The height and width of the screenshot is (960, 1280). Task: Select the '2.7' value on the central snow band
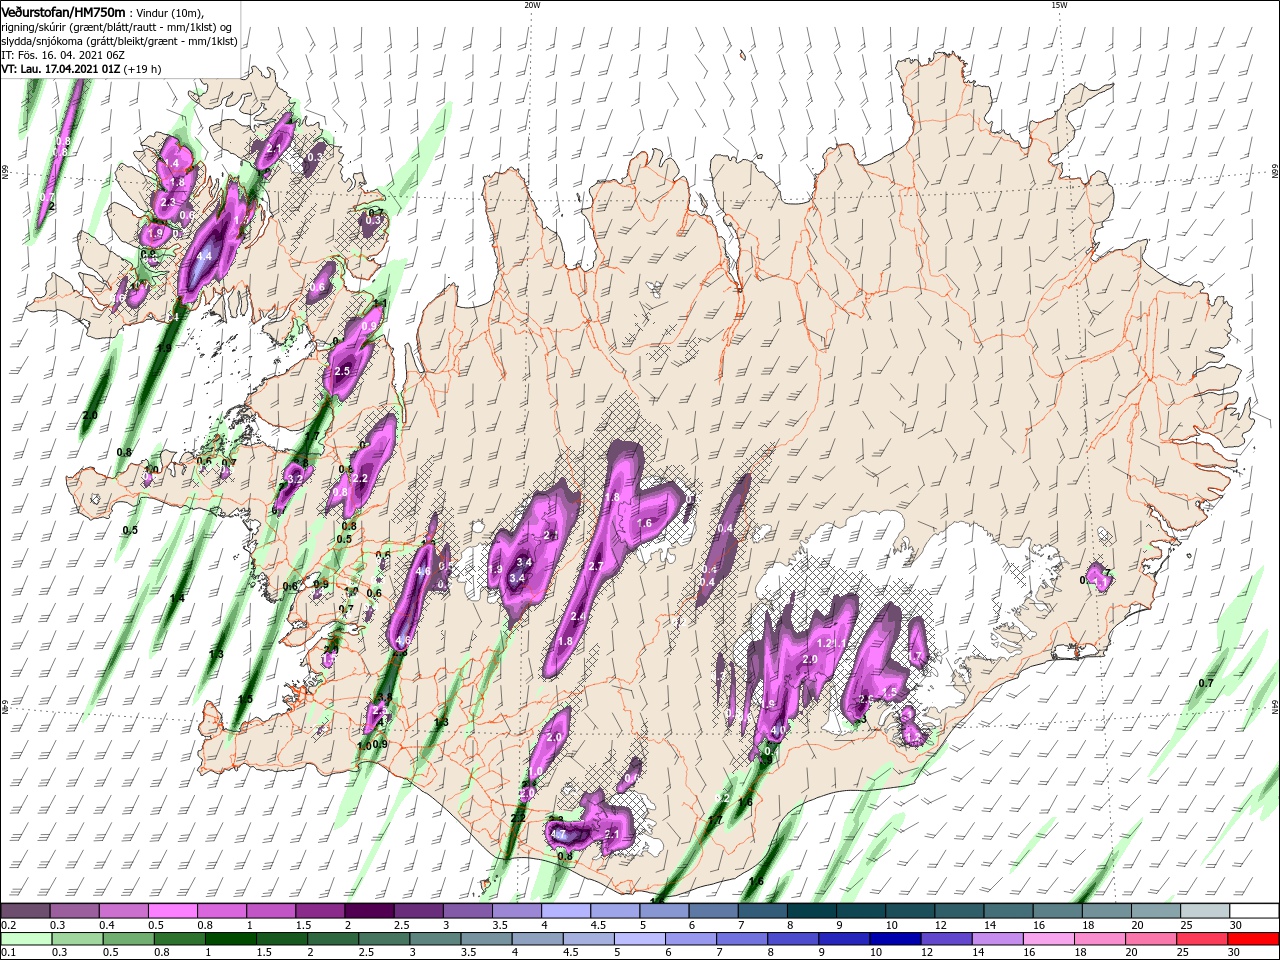click(596, 567)
